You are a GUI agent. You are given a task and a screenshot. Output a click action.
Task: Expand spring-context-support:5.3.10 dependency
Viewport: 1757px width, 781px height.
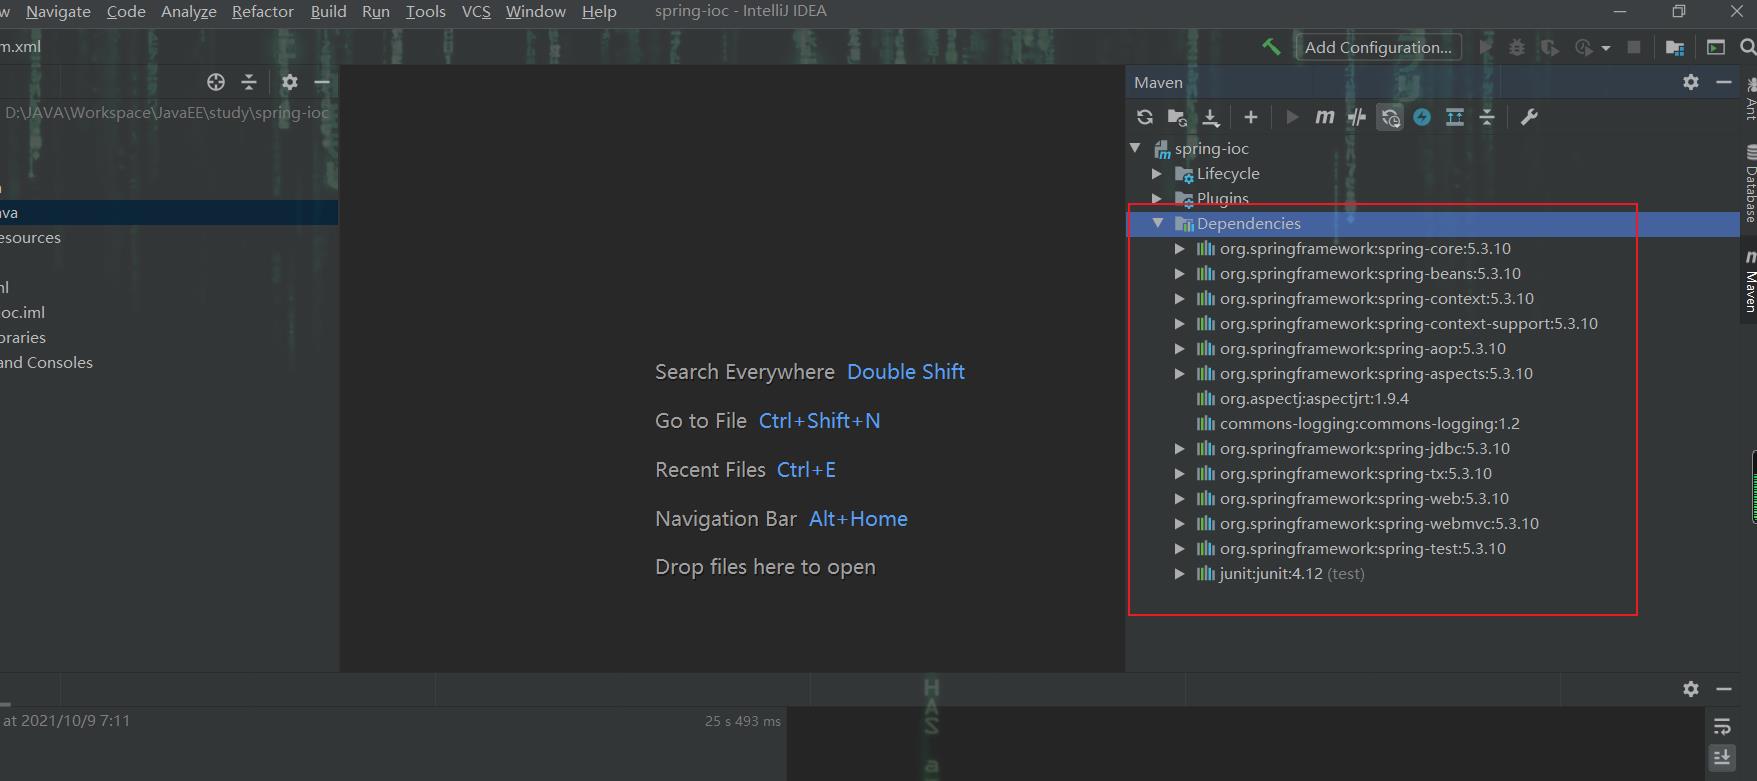pyautogui.click(x=1180, y=323)
